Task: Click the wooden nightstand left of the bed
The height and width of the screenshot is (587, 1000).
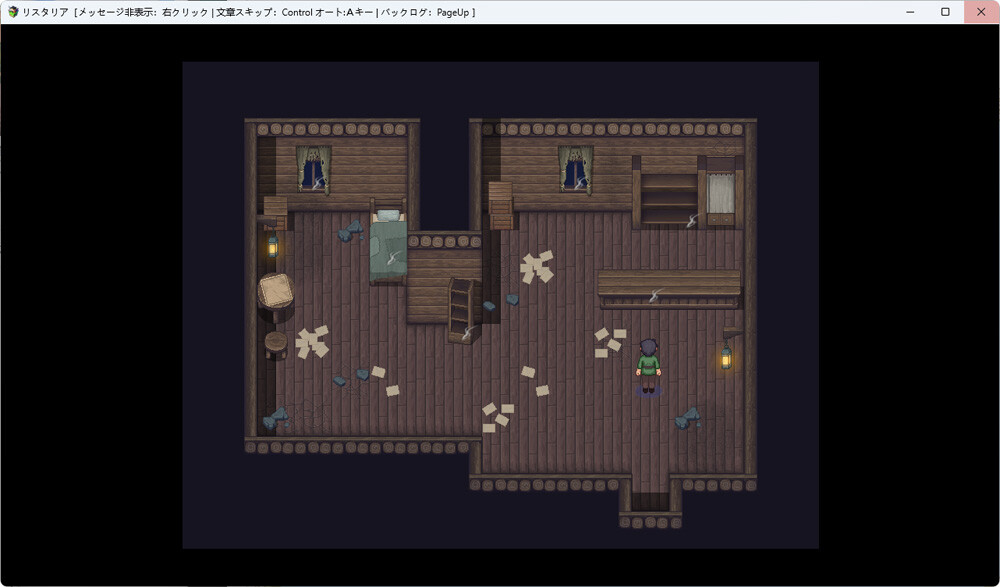Action: coord(276,212)
